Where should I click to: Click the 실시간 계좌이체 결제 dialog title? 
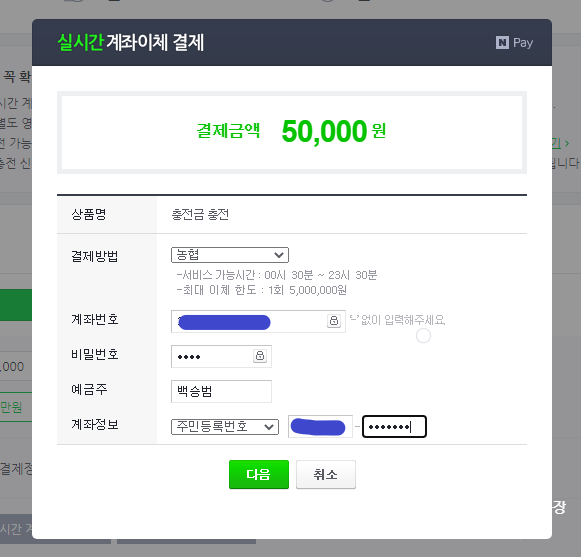130,42
